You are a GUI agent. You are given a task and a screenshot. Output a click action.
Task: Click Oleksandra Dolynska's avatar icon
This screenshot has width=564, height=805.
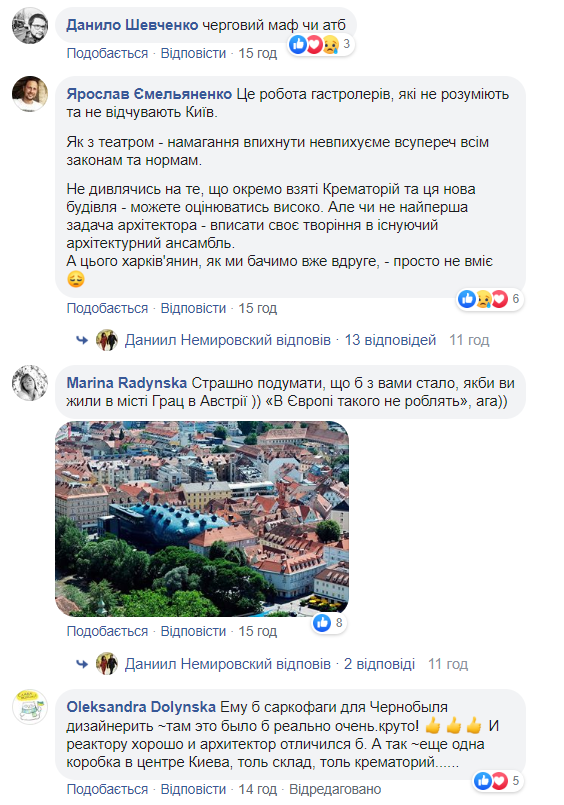click(x=30, y=707)
